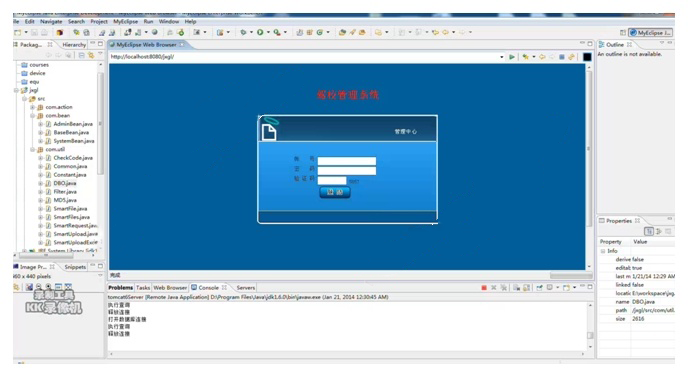Open the Navigate menu

tap(51, 21)
